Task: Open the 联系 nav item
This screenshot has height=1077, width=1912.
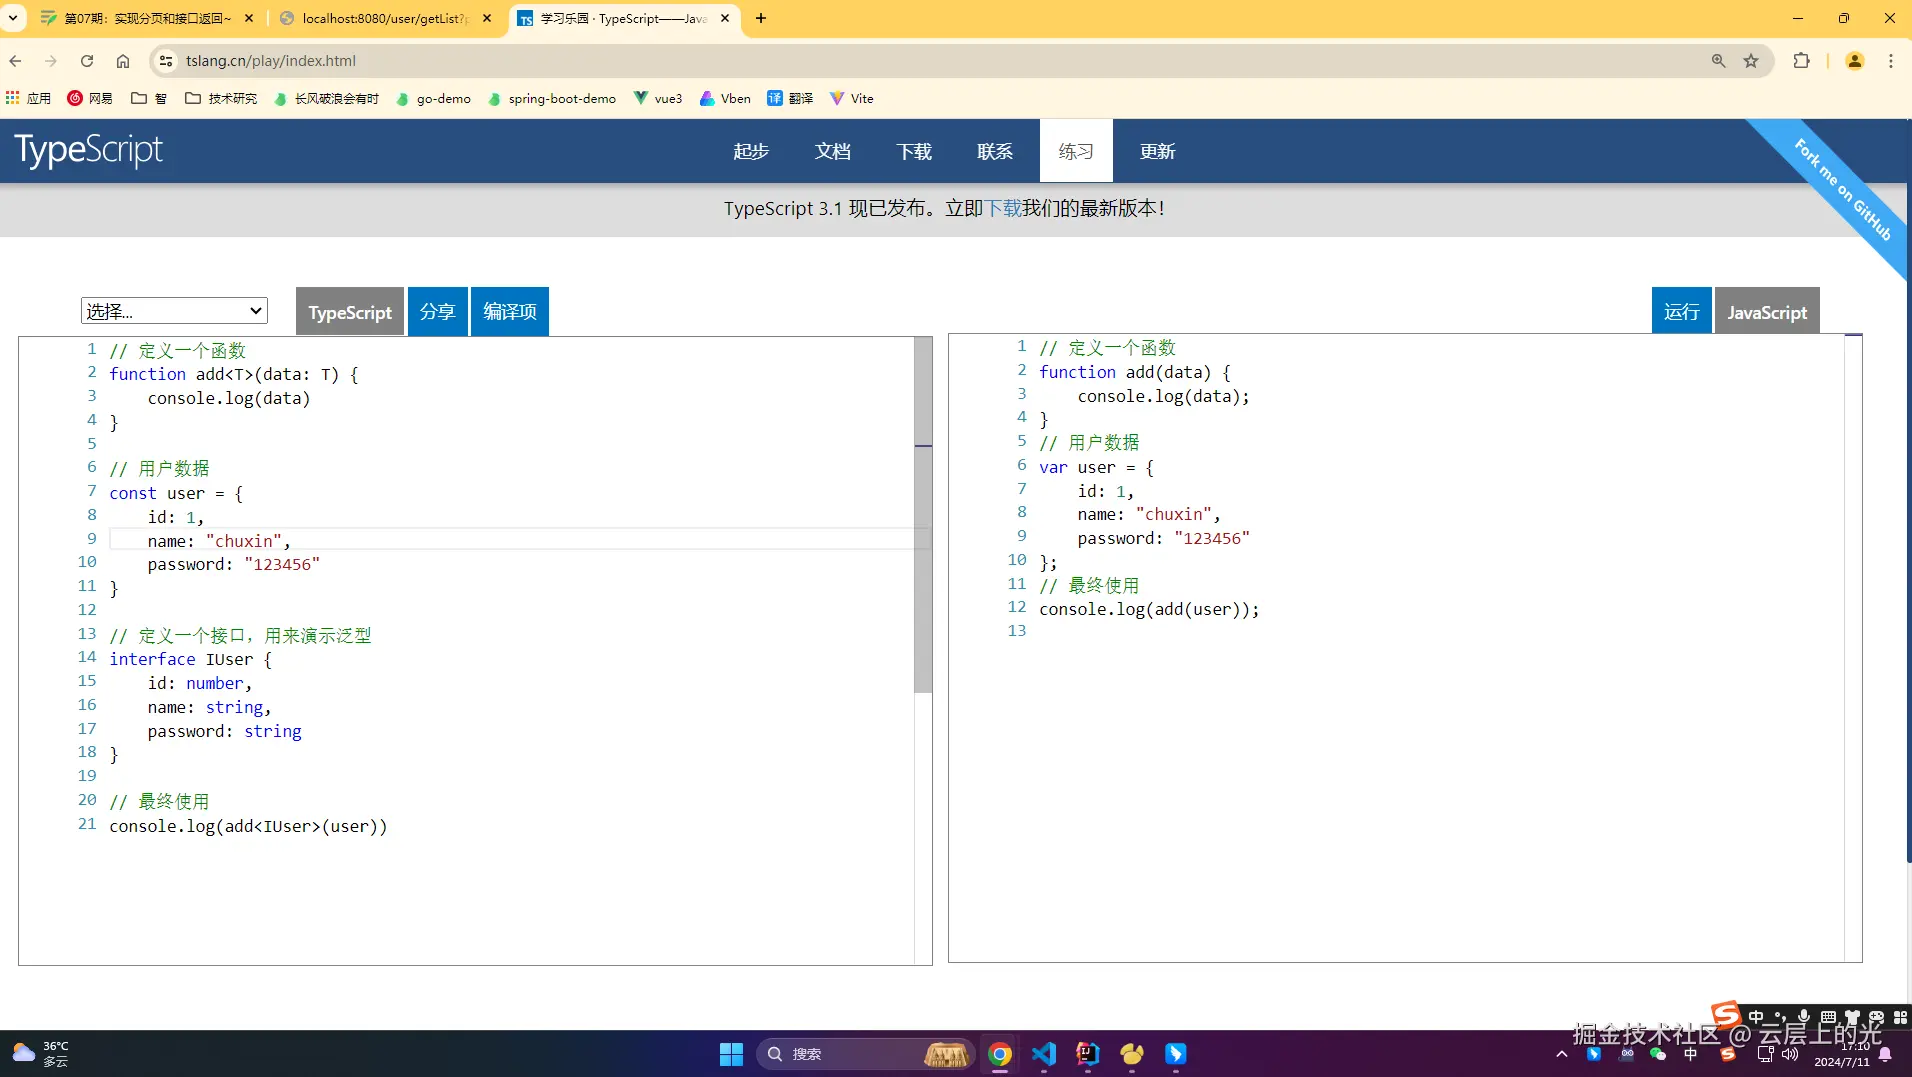Action: 995,151
